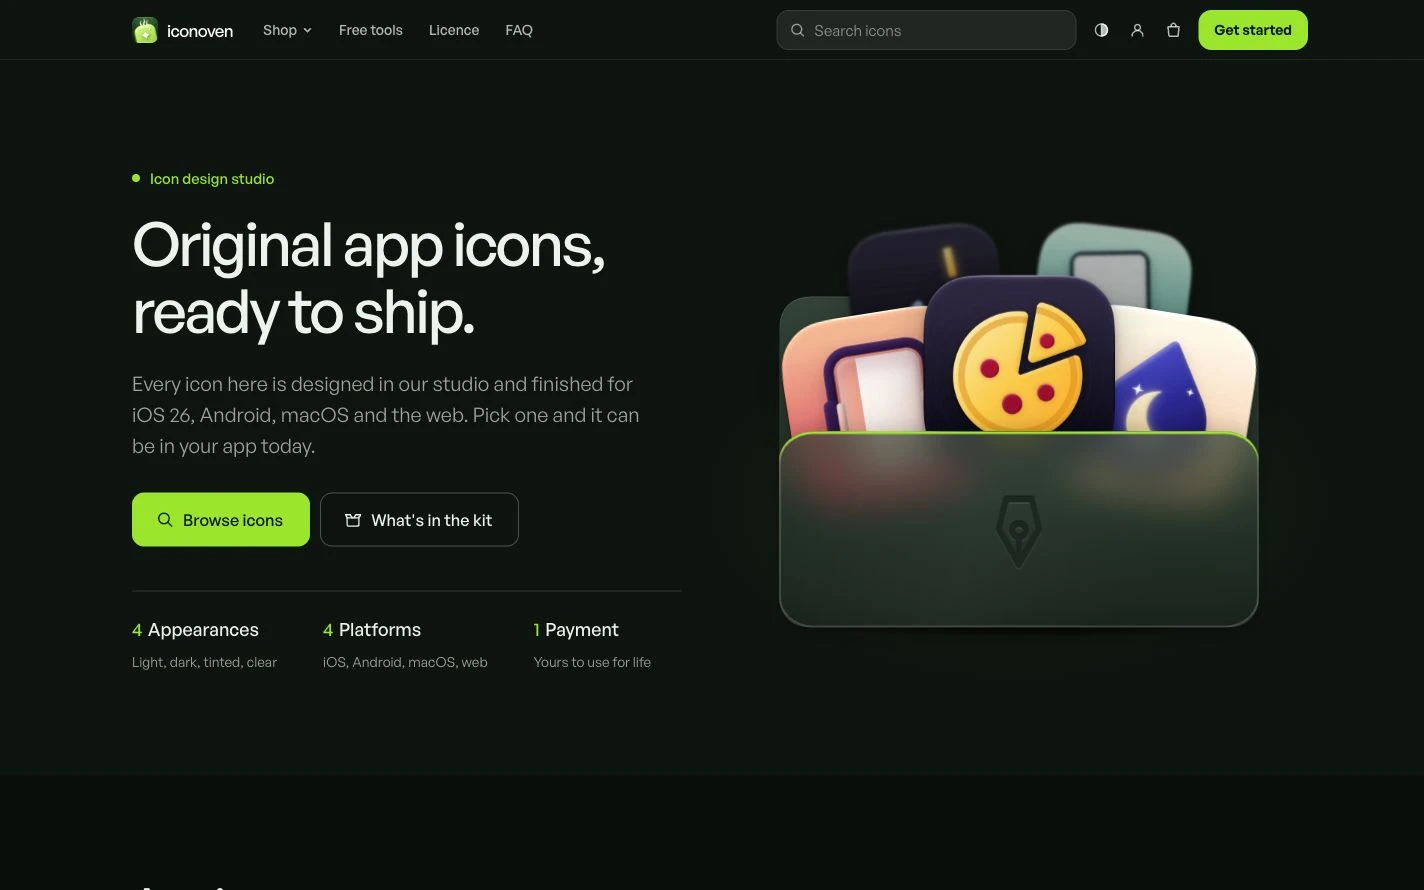Open the shopping bag cart
1424x890 pixels.
[x=1173, y=30]
